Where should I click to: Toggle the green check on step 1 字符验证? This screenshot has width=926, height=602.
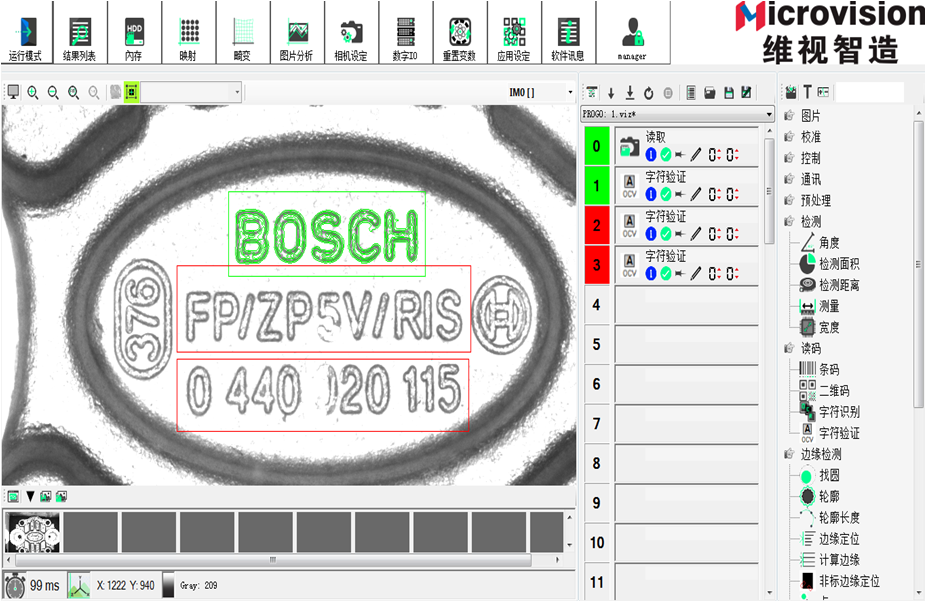click(666, 194)
